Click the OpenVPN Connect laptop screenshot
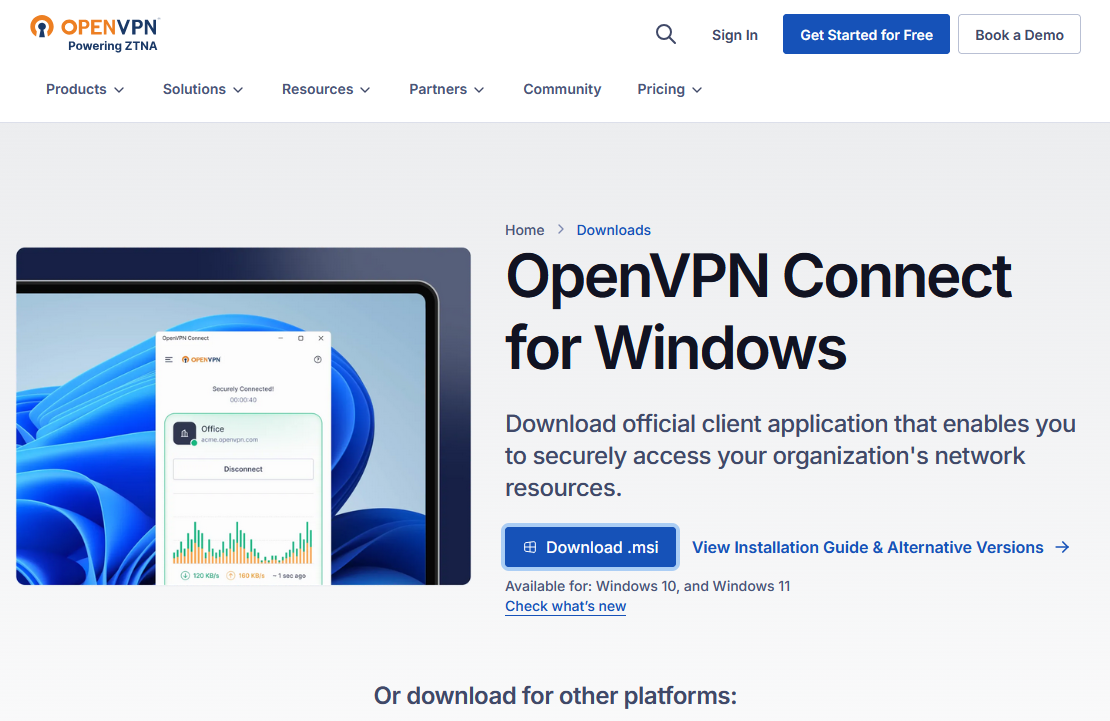1110x721 pixels. [244, 416]
